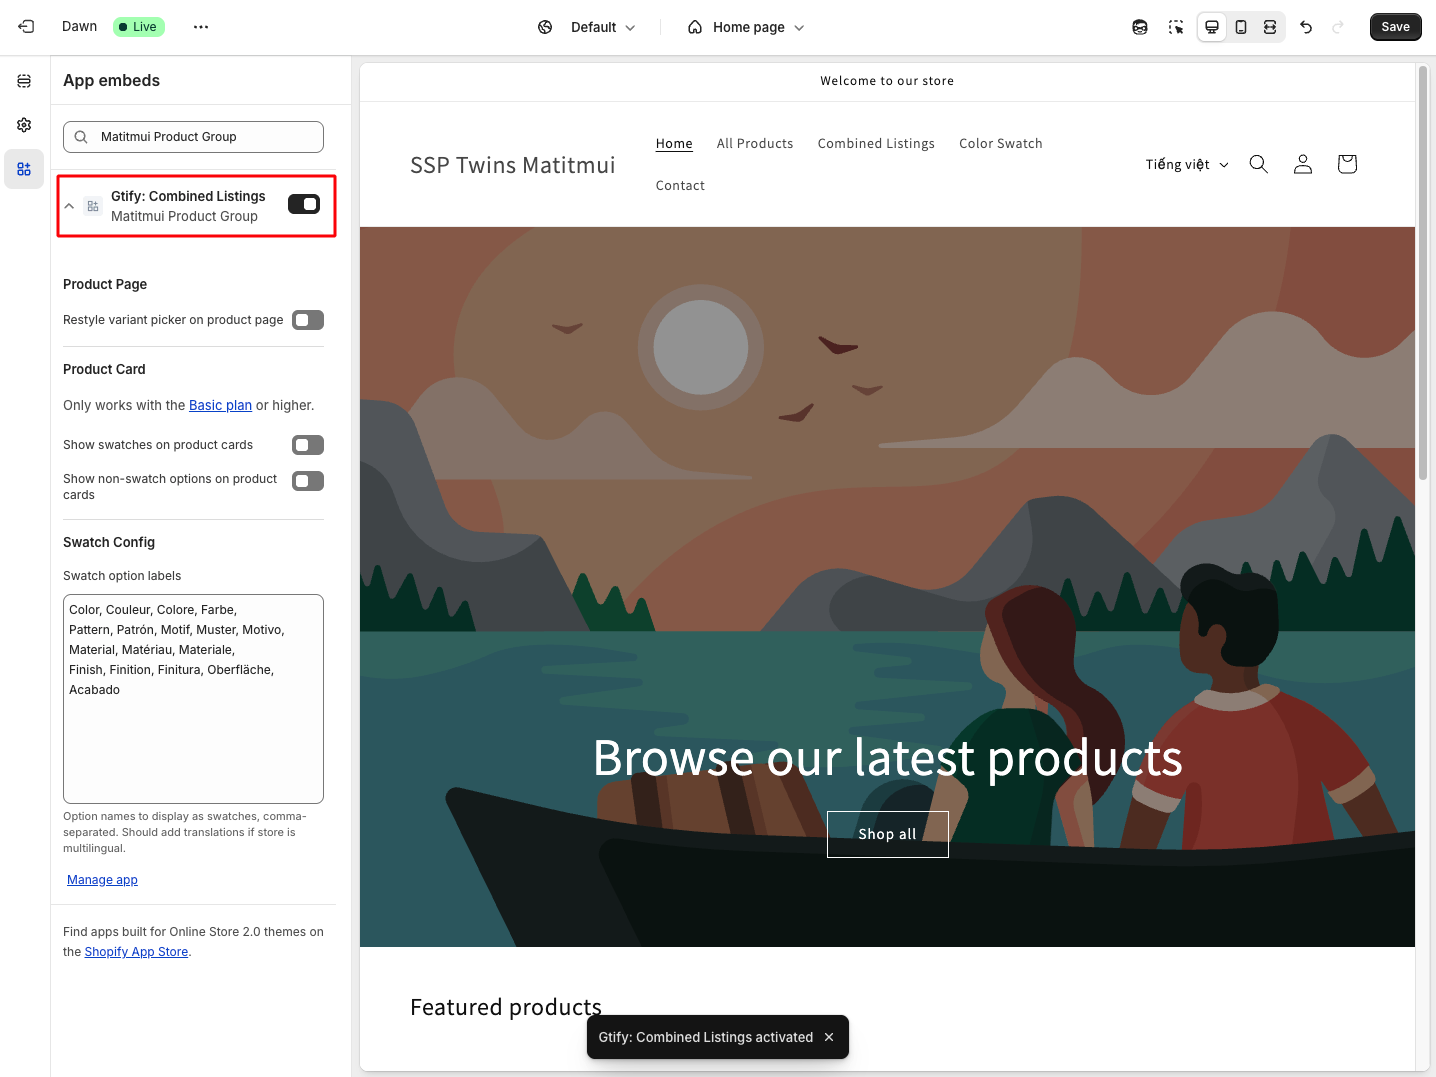Click the account login person icon
The width and height of the screenshot is (1436, 1077).
[x=1303, y=164]
